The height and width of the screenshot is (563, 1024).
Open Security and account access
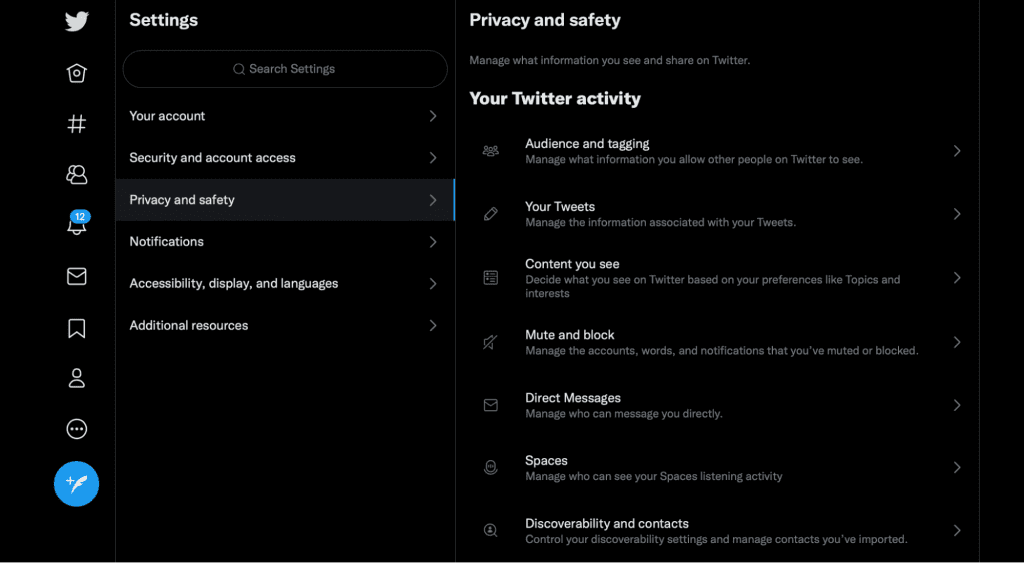click(x=285, y=158)
